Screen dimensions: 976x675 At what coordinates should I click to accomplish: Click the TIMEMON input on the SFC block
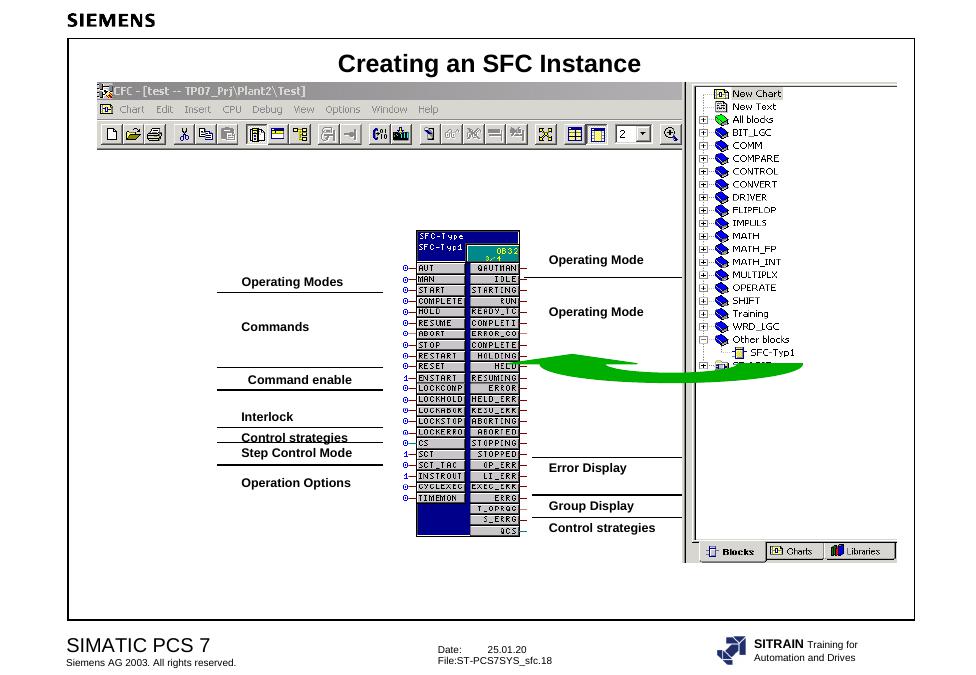441,498
